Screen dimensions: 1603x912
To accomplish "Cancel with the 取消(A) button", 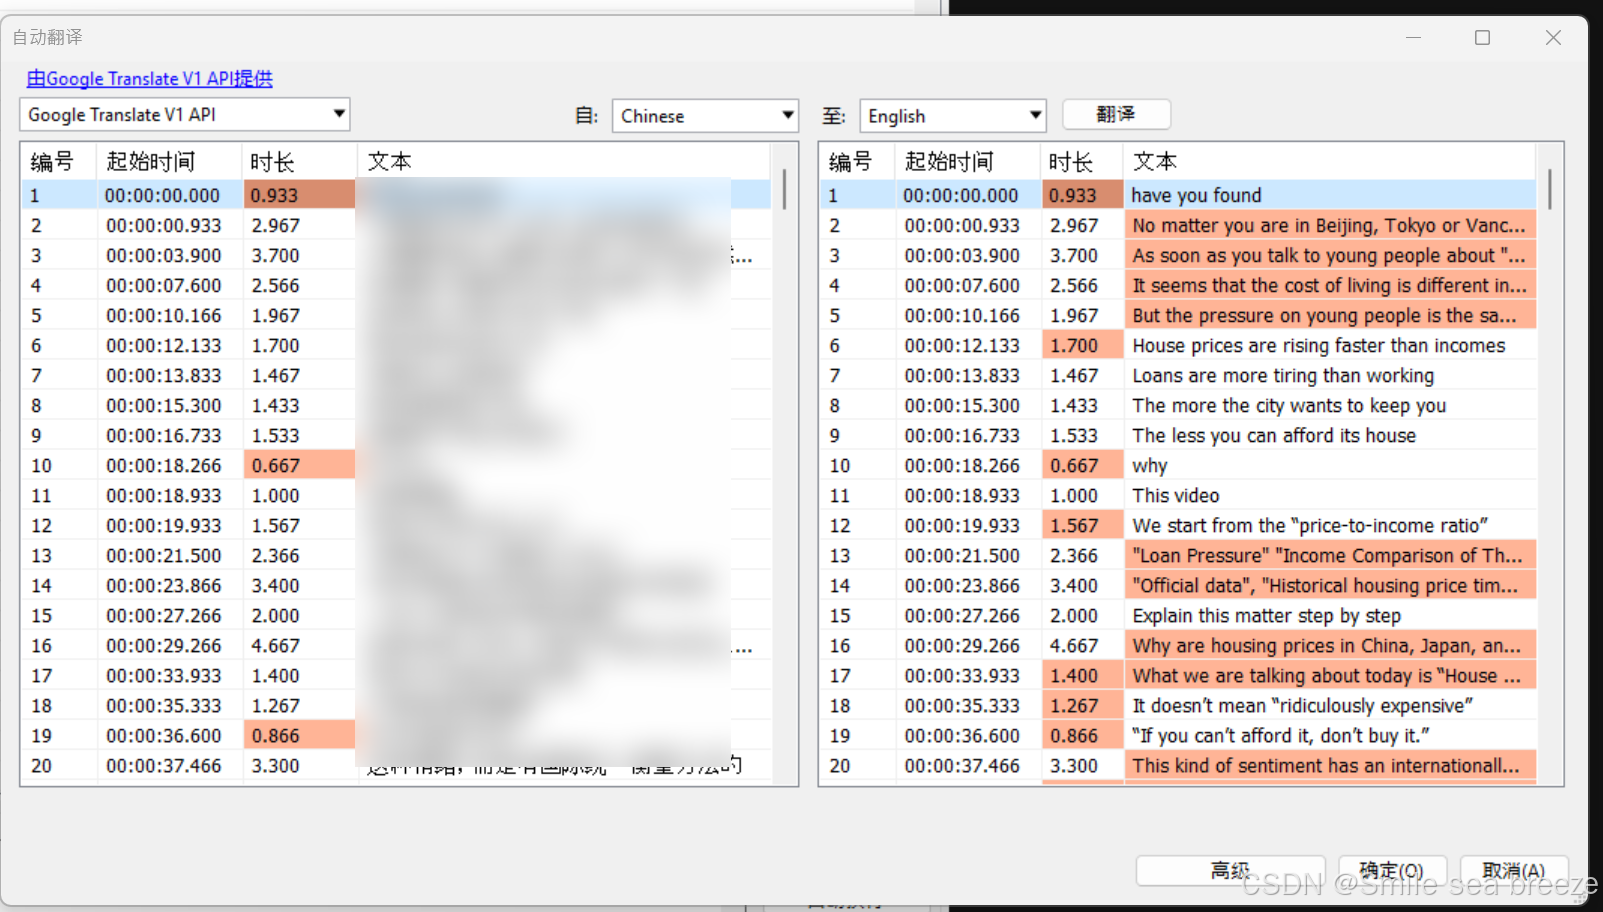I will pos(1513,870).
